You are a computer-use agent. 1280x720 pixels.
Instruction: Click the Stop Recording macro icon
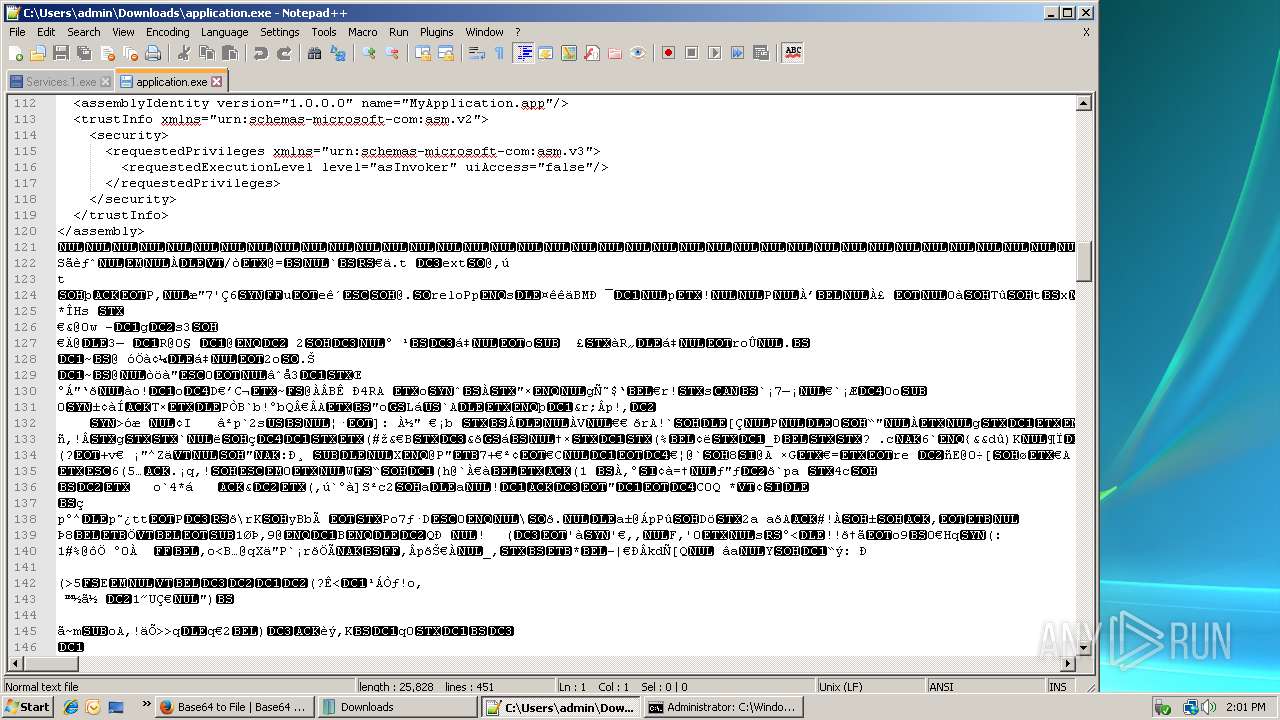692,53
